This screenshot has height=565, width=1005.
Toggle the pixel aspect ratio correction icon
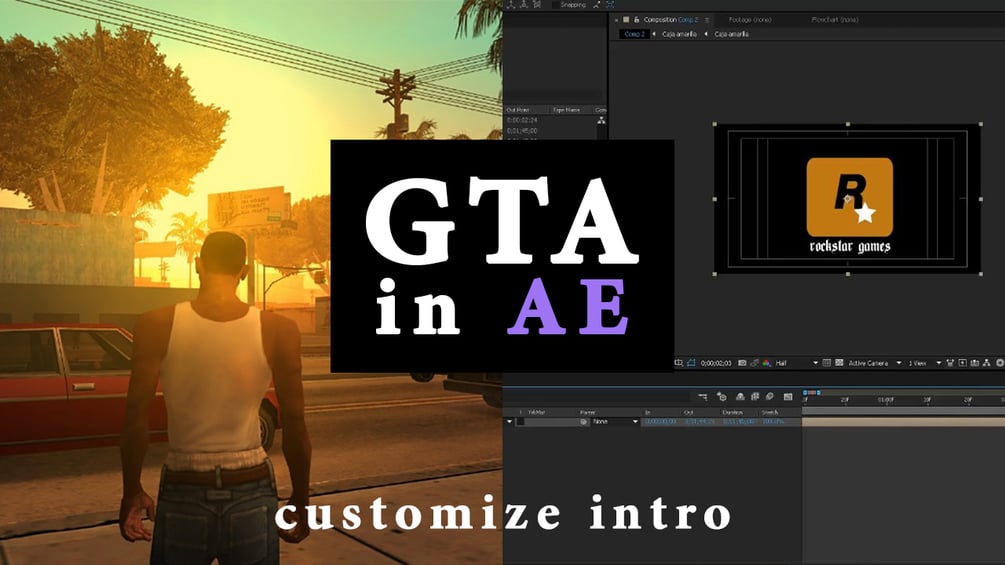[839, 363]
